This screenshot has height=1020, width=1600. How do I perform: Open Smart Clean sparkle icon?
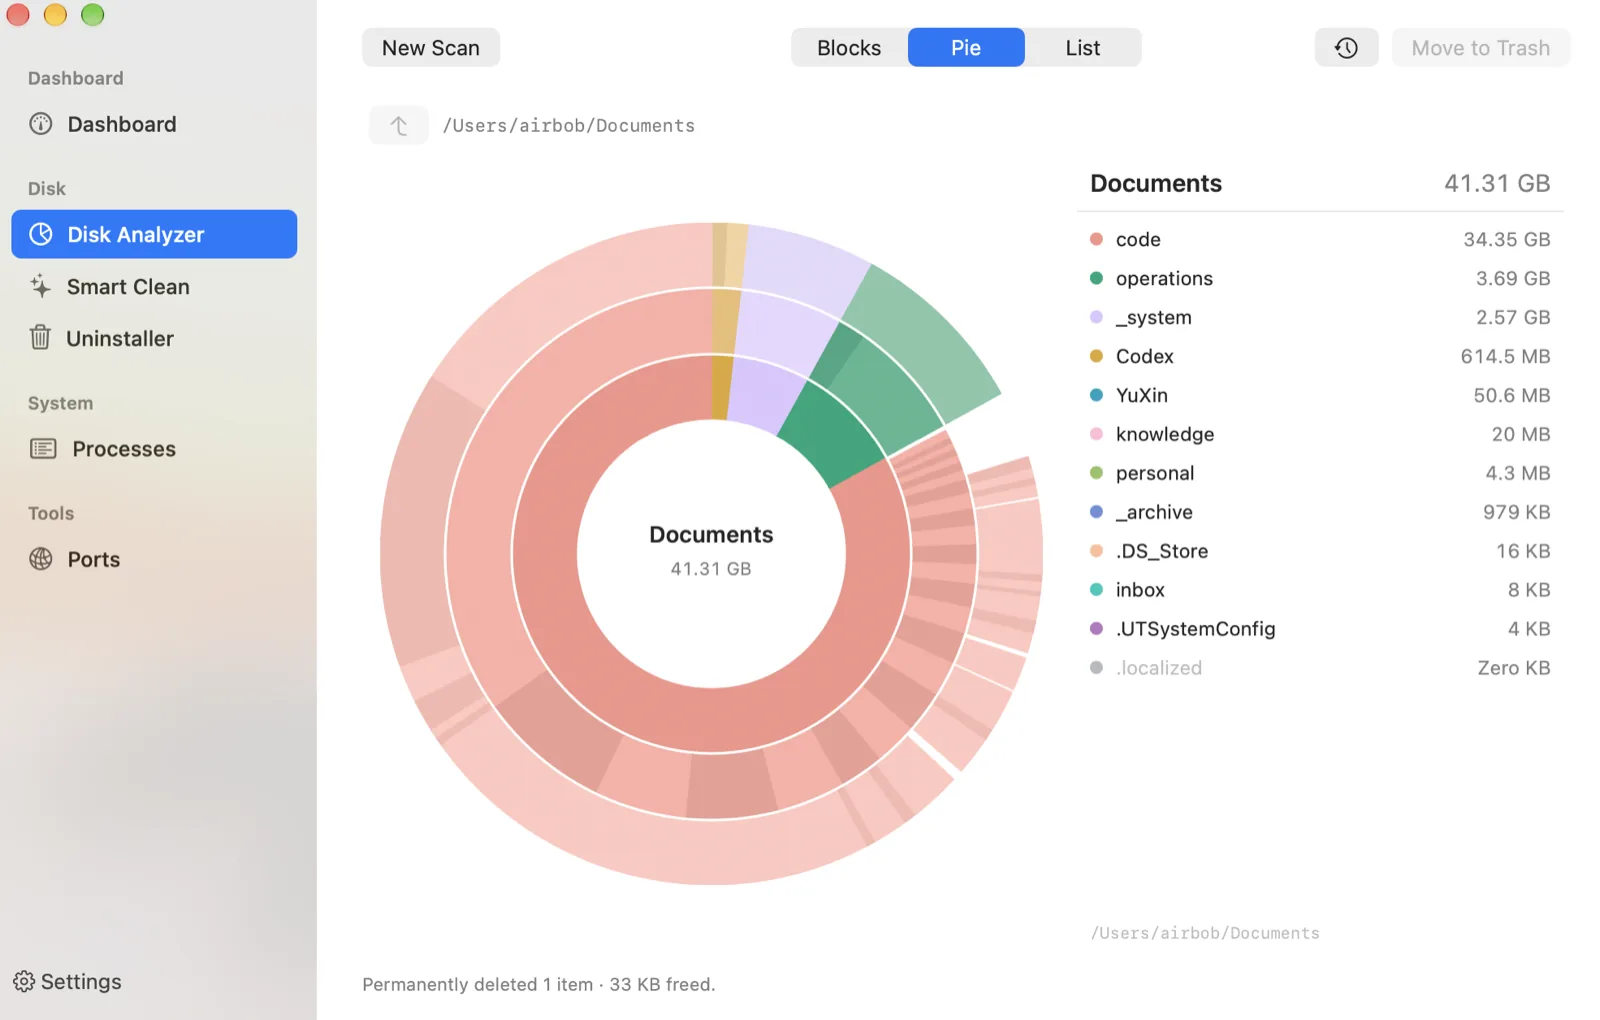[40, 286]
